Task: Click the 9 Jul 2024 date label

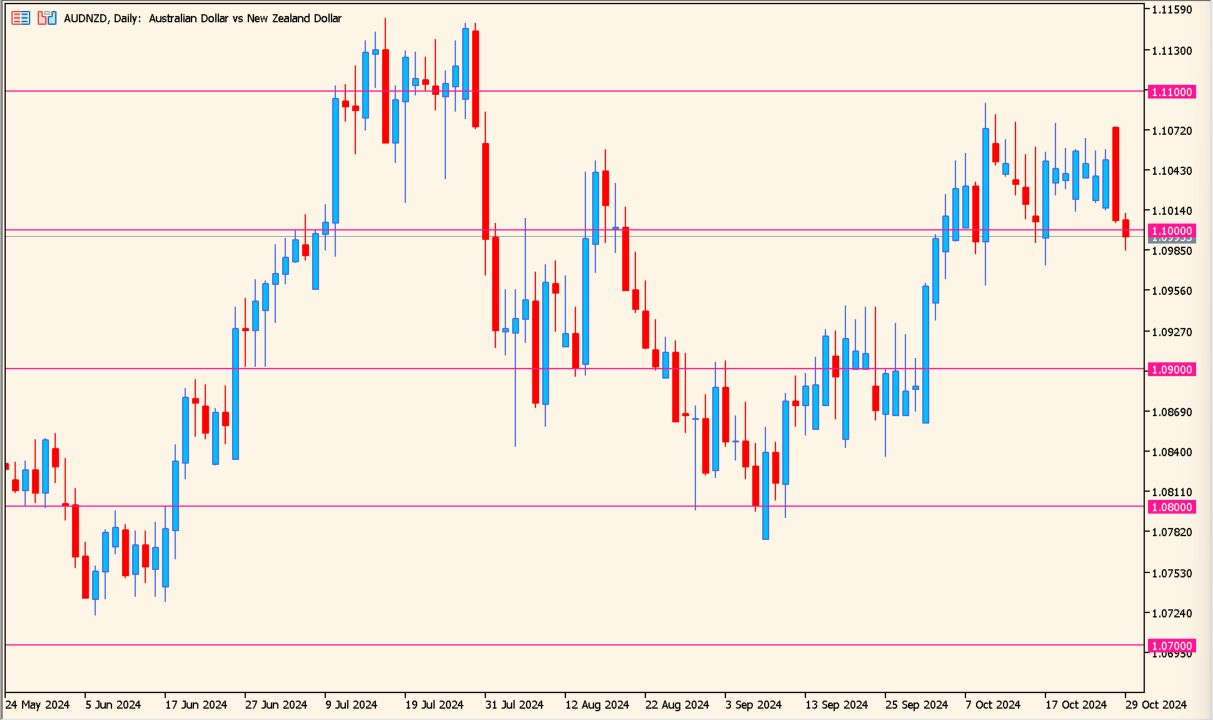Action: (351, 704)
